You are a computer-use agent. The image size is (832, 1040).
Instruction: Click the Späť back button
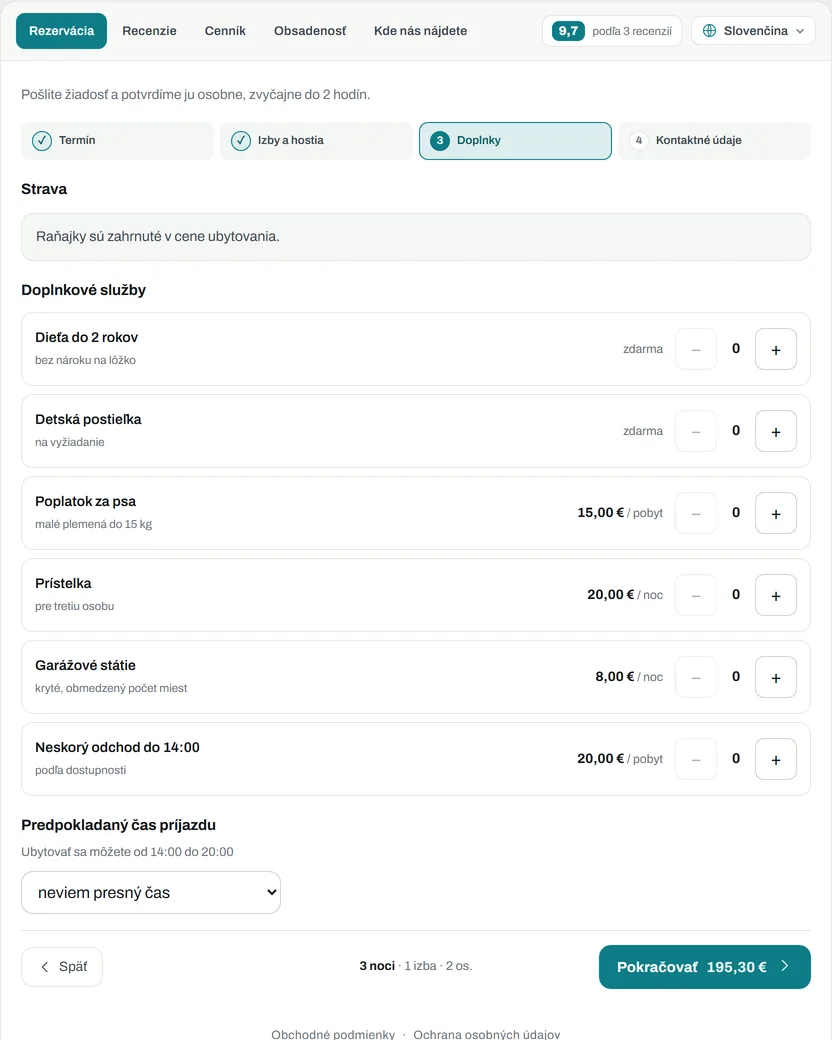coord(62,967)
